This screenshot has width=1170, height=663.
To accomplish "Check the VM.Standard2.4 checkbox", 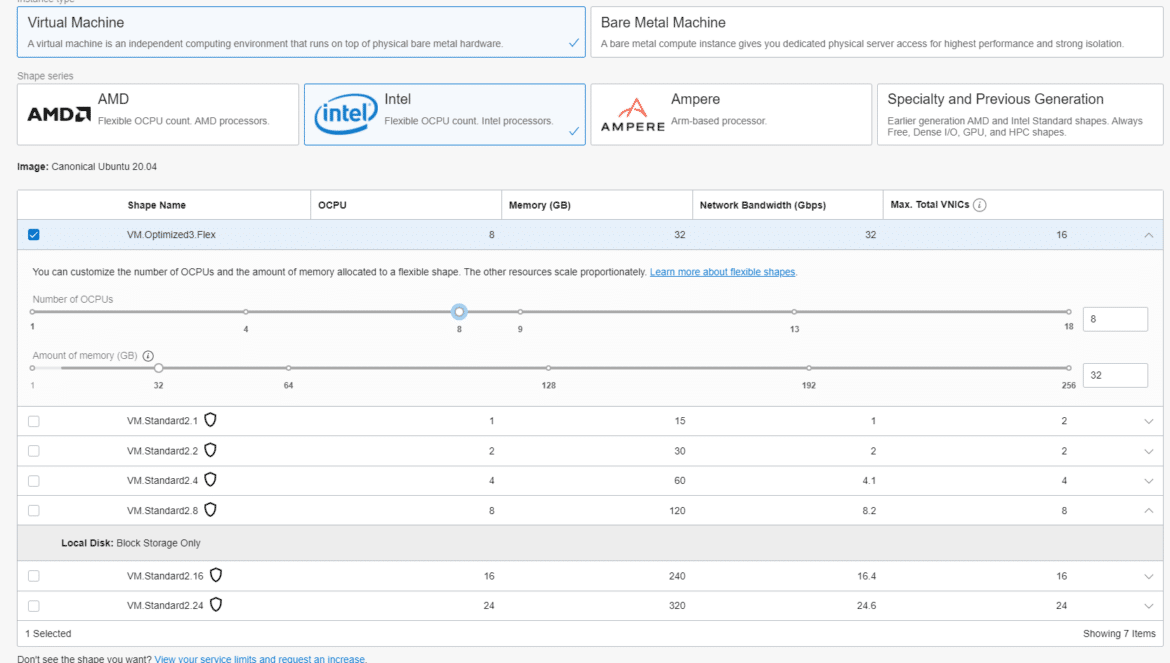I will tap(34, 481).
